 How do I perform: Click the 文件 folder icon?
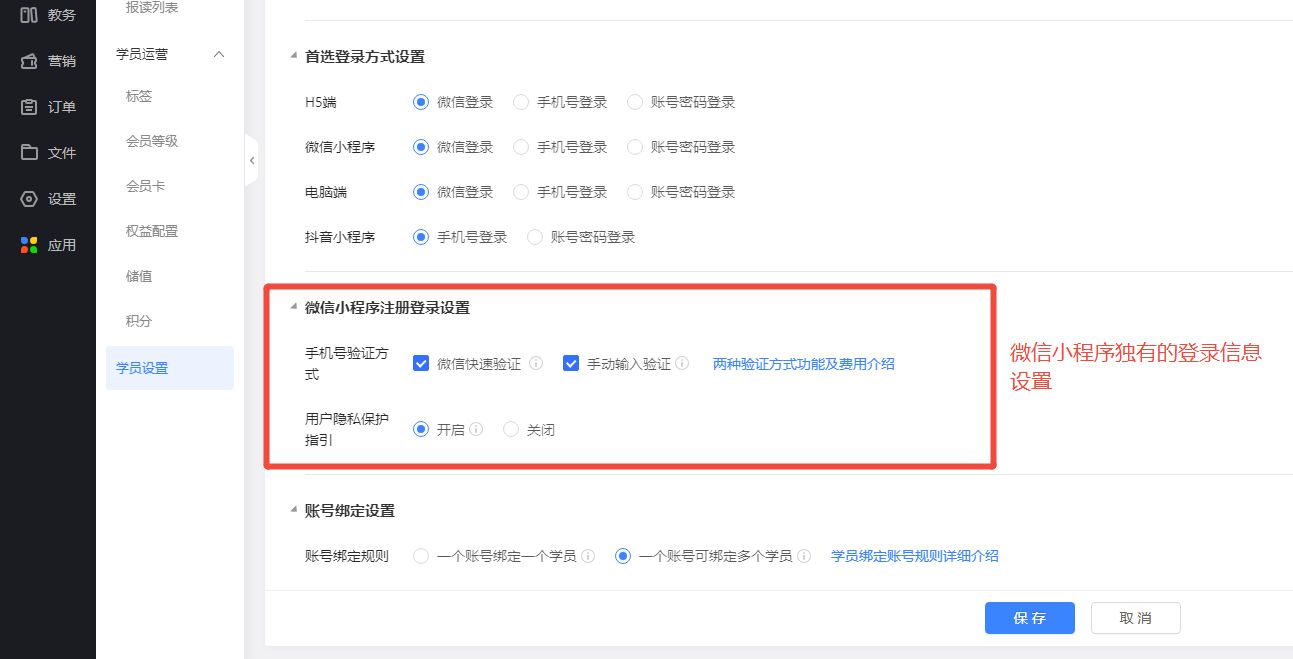[x=29, y=153]
